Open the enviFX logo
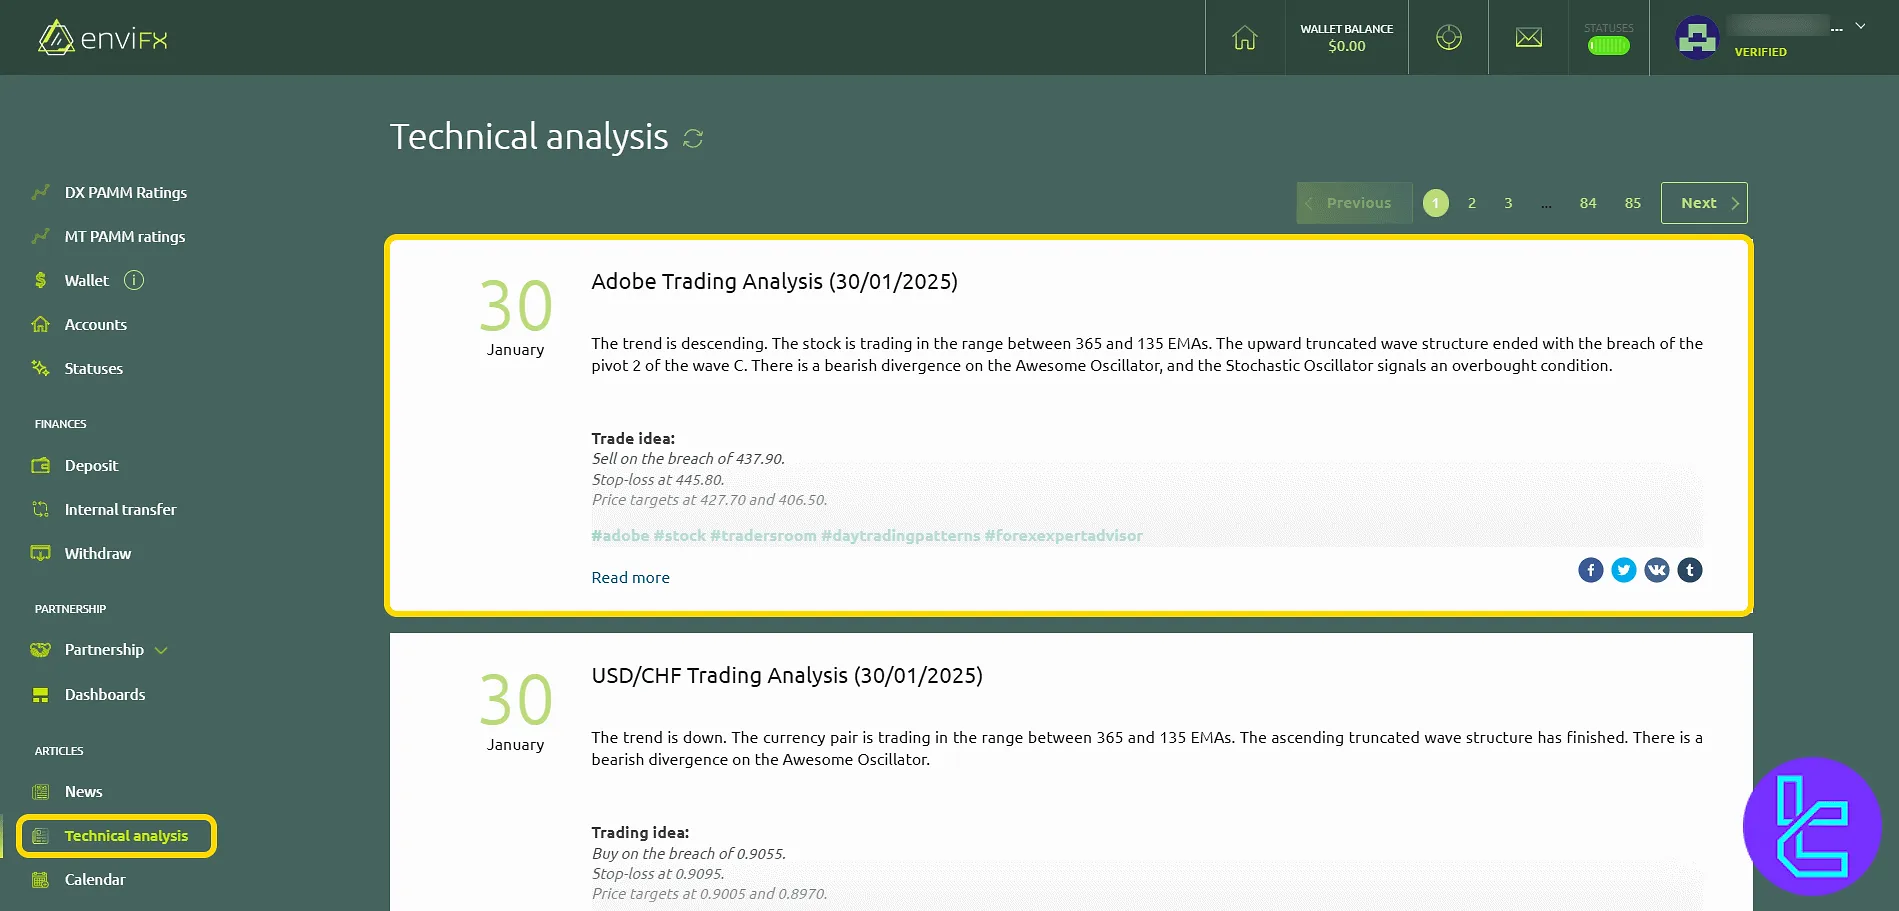 100,37
